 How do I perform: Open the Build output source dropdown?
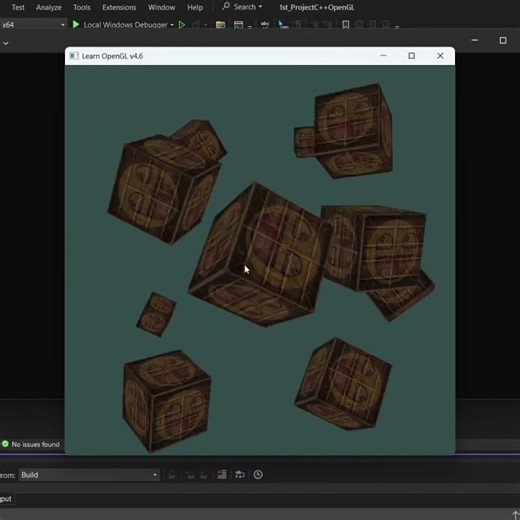tap(89, 475)
